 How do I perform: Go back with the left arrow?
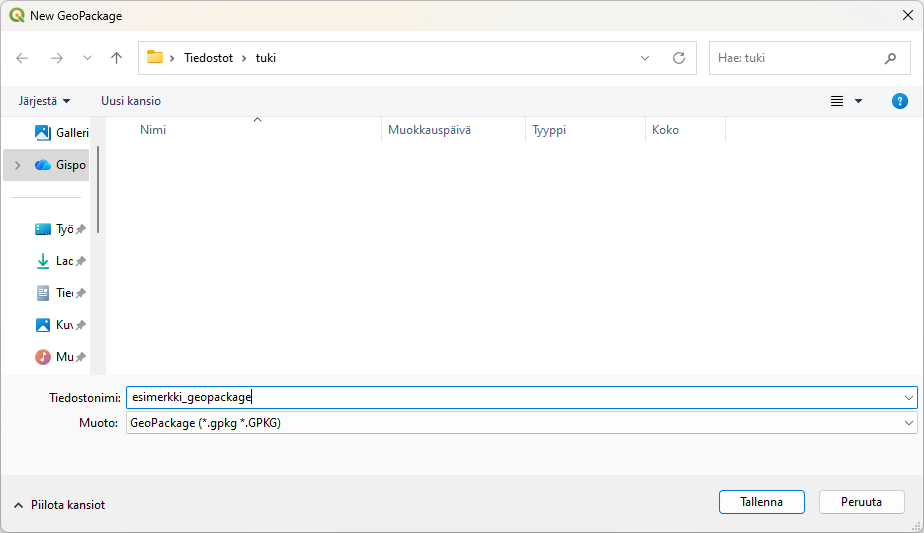(x=22, y=58)
